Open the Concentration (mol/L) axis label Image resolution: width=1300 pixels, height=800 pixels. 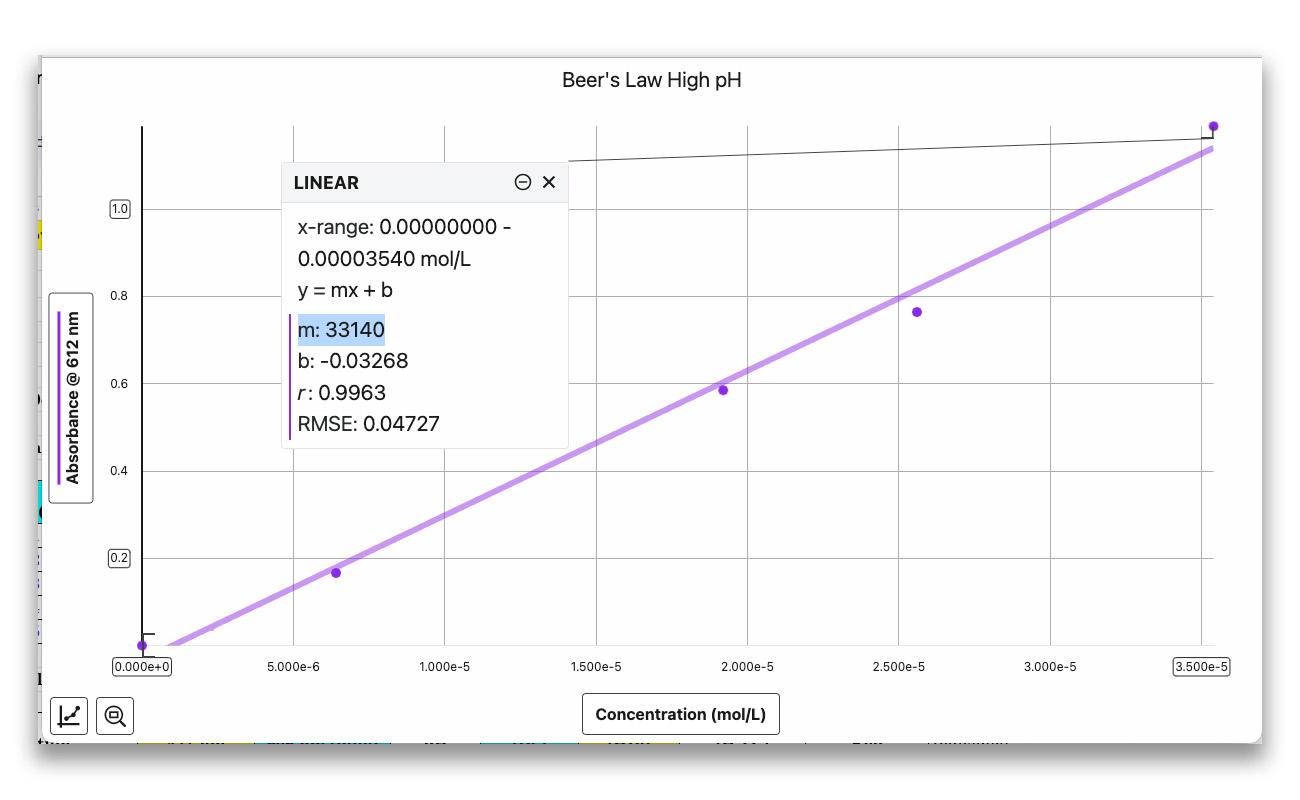pyautogui.click(x=680, y=714)
